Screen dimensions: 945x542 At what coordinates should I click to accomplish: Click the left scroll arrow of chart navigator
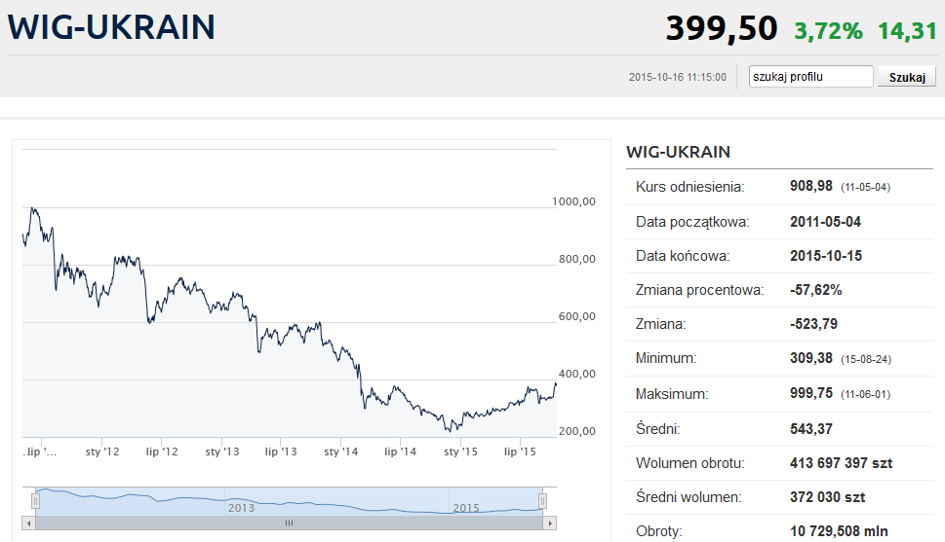click(x=29, y=522)
